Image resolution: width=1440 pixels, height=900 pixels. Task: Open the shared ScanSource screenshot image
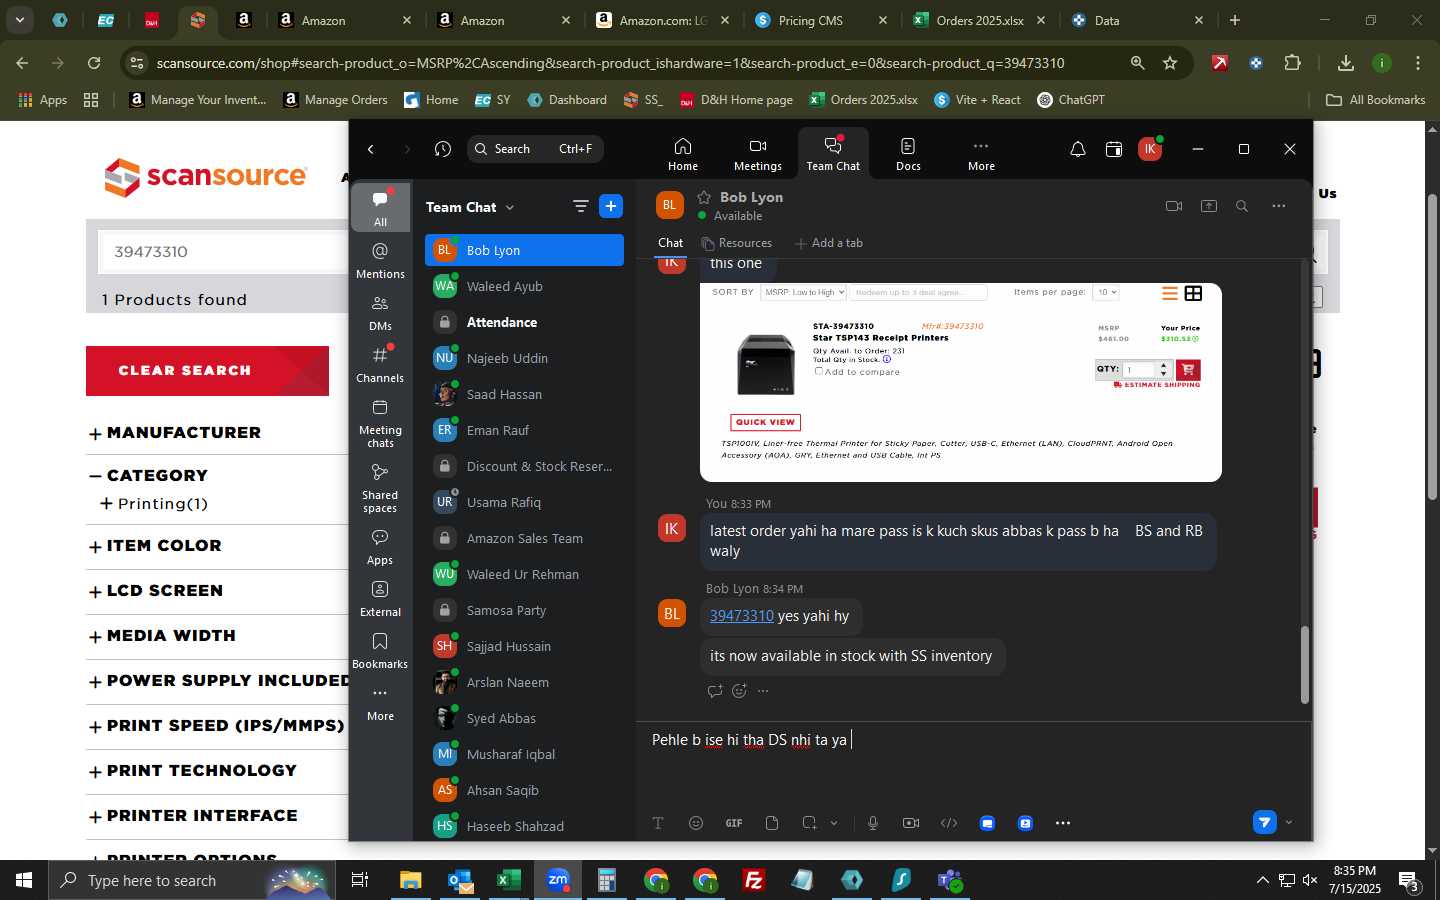pyautogui.click(x=961, y=382)
